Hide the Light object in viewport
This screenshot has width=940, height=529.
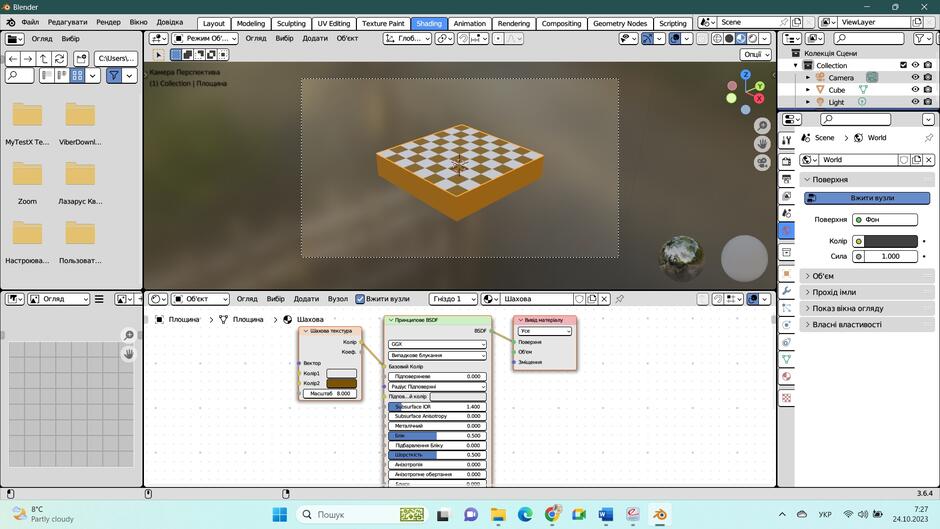tap(915, 102)
